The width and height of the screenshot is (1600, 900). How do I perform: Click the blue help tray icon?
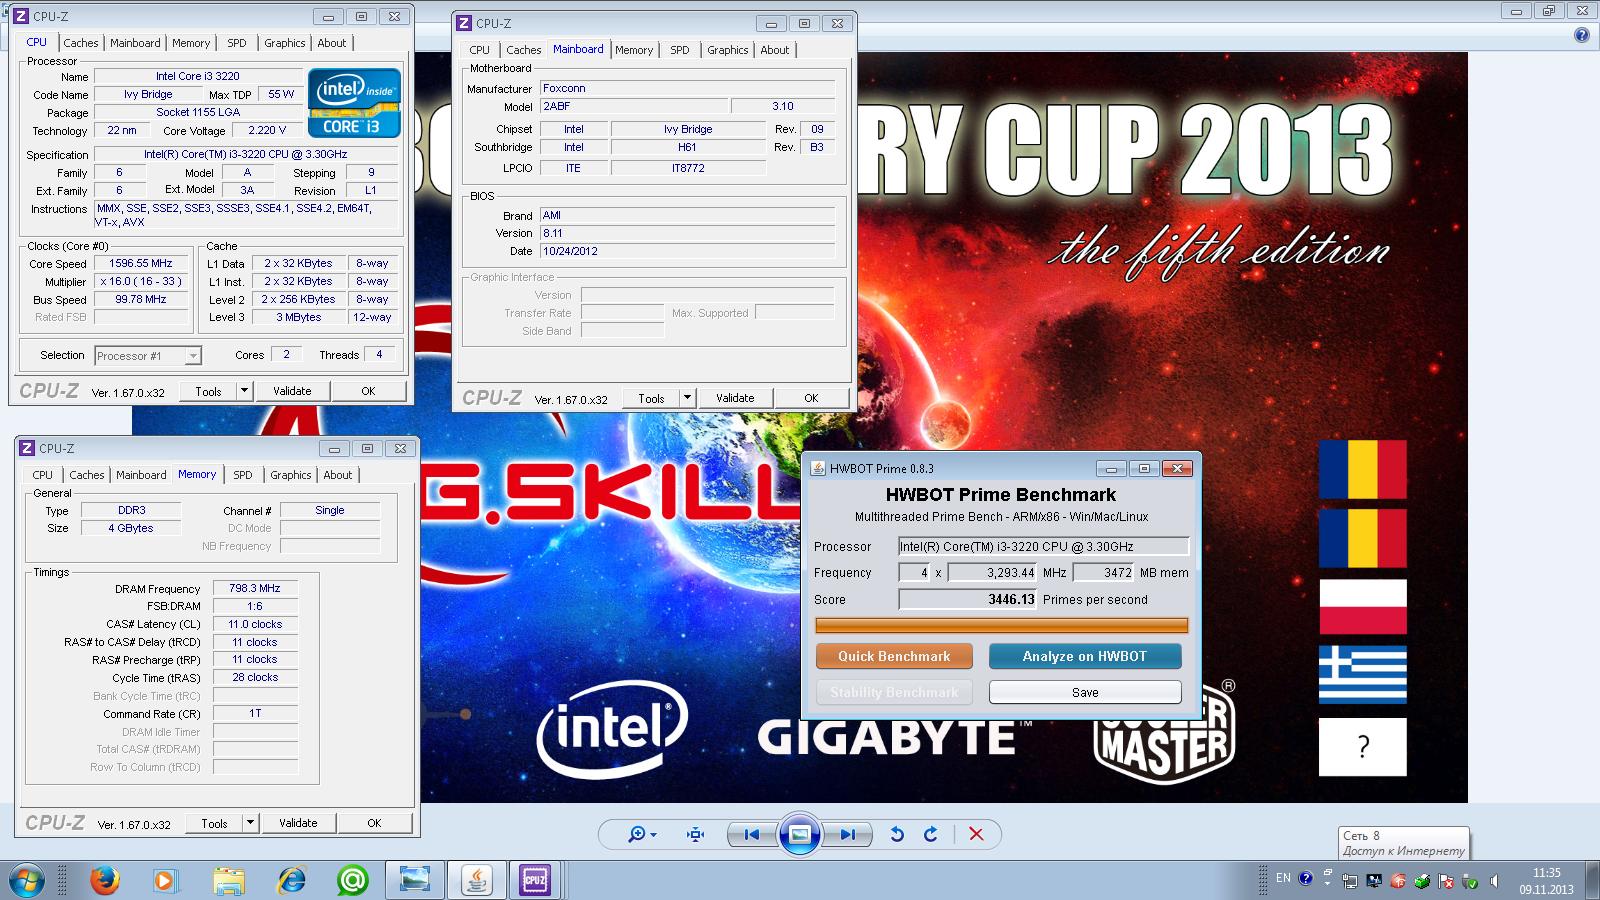point(1306,879)
